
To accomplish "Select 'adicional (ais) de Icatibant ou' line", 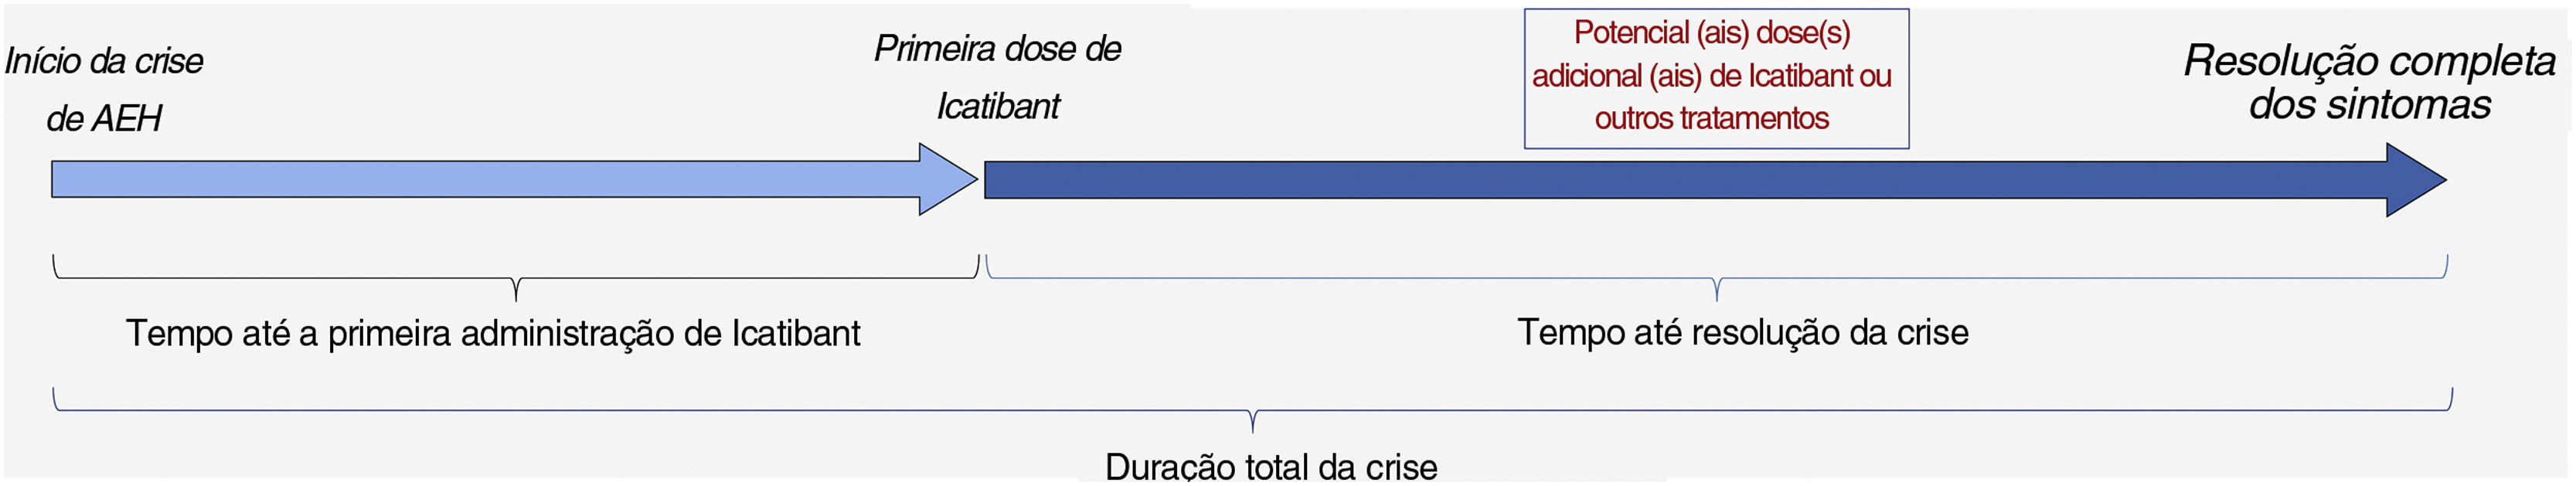I will [x=1712, y=76].
